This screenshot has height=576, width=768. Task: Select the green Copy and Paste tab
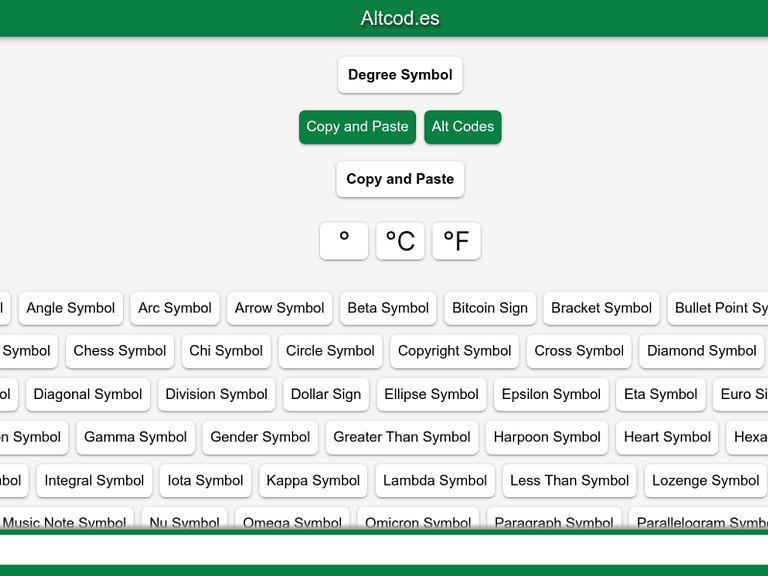click(357, 127)
